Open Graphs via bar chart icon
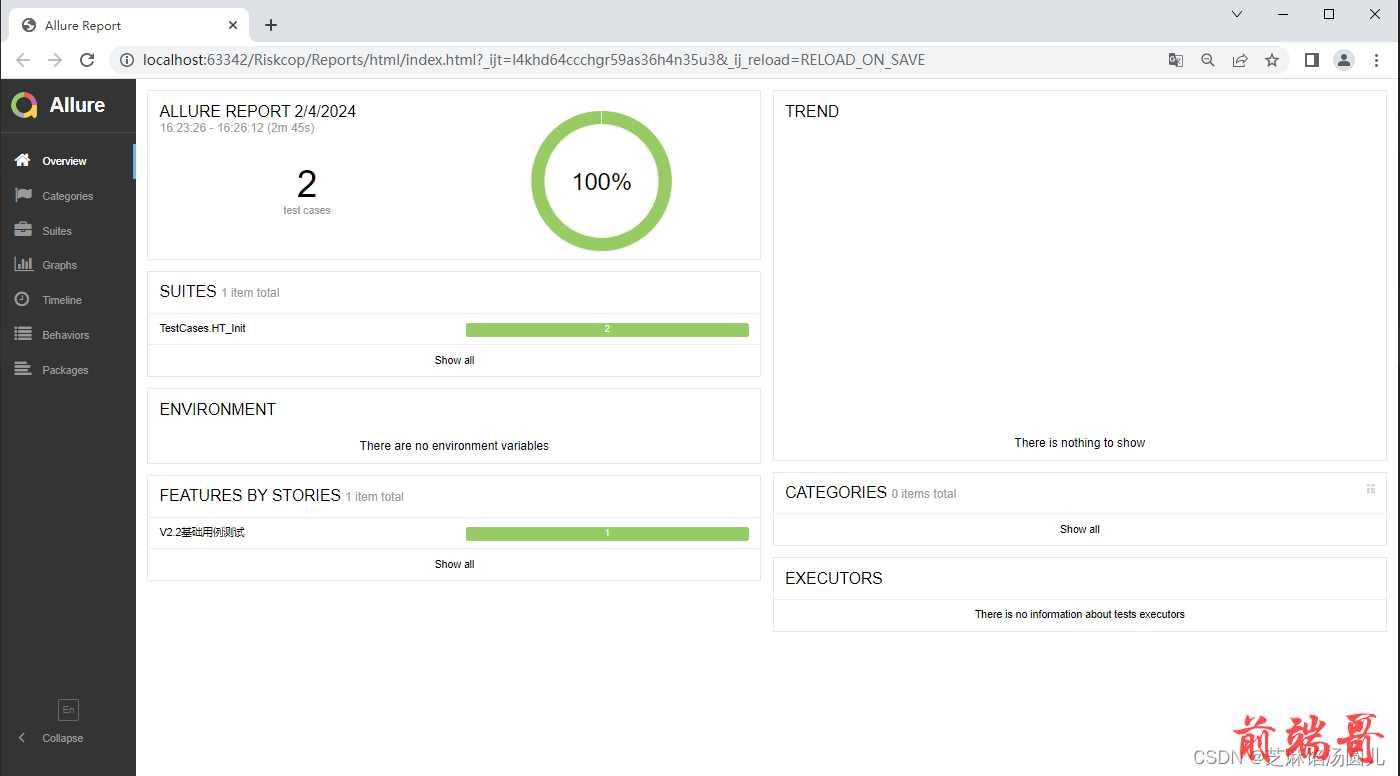This screenshot has width=1400, height=776. (22, 264)
